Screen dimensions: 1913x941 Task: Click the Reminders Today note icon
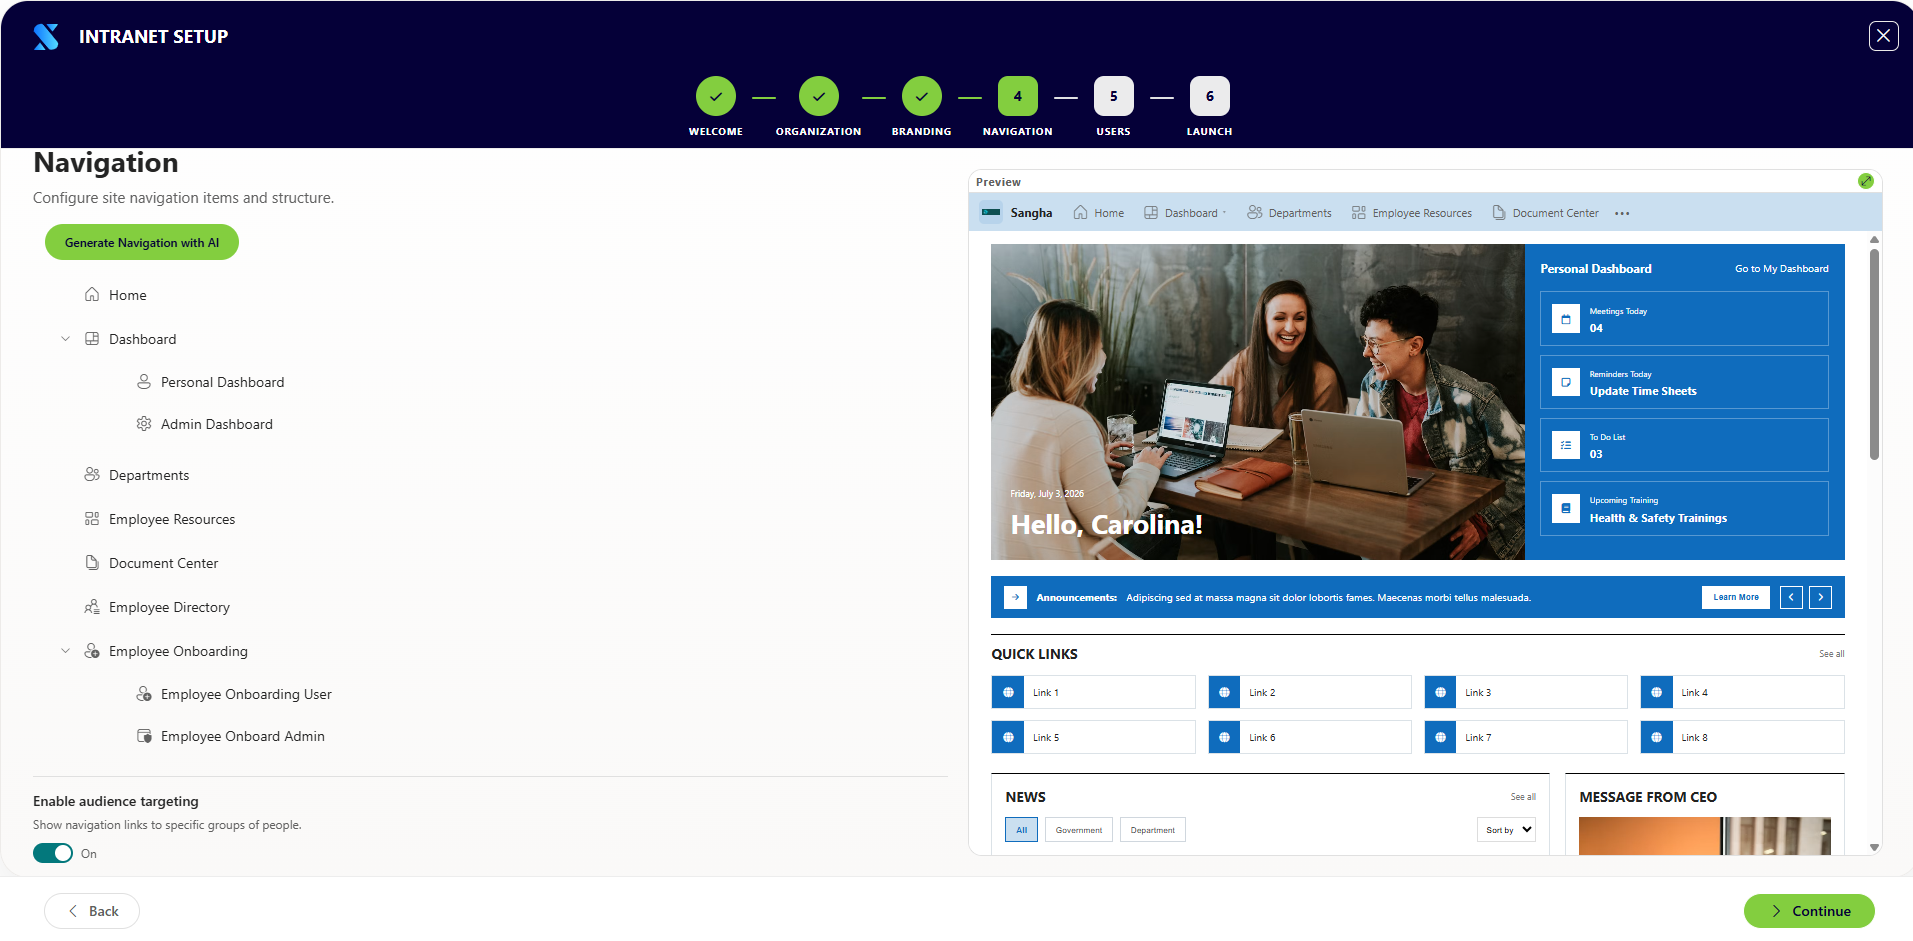pyautogui.click(x=1566, y=382)
